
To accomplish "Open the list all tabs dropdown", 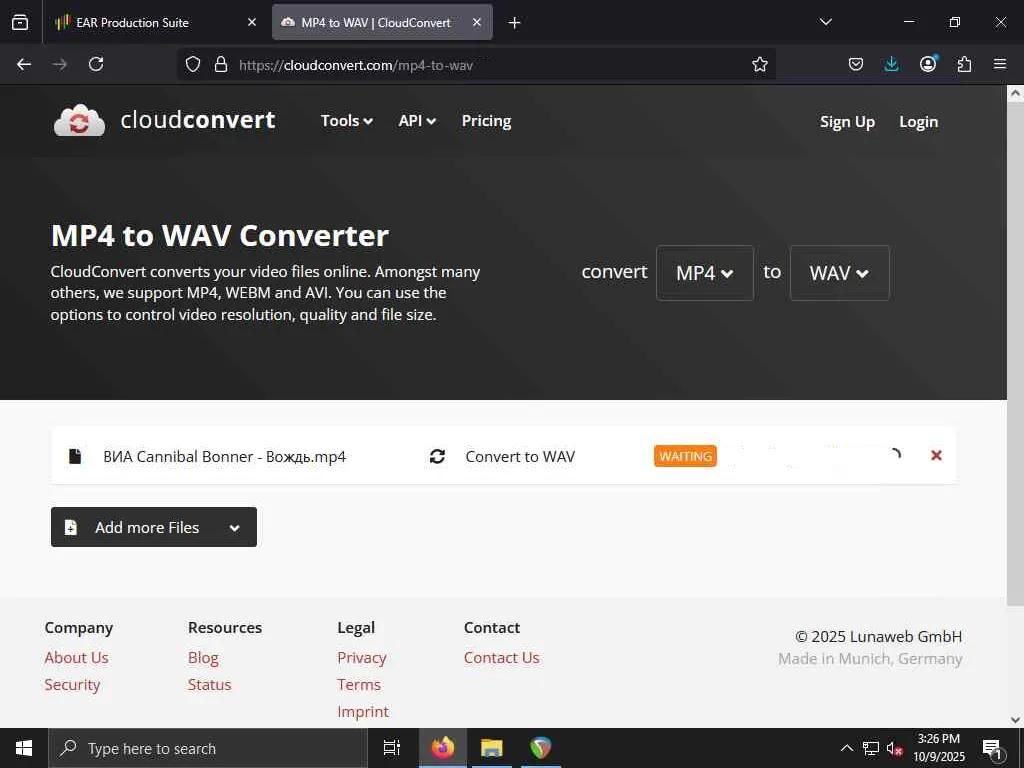I will point(825,22).
